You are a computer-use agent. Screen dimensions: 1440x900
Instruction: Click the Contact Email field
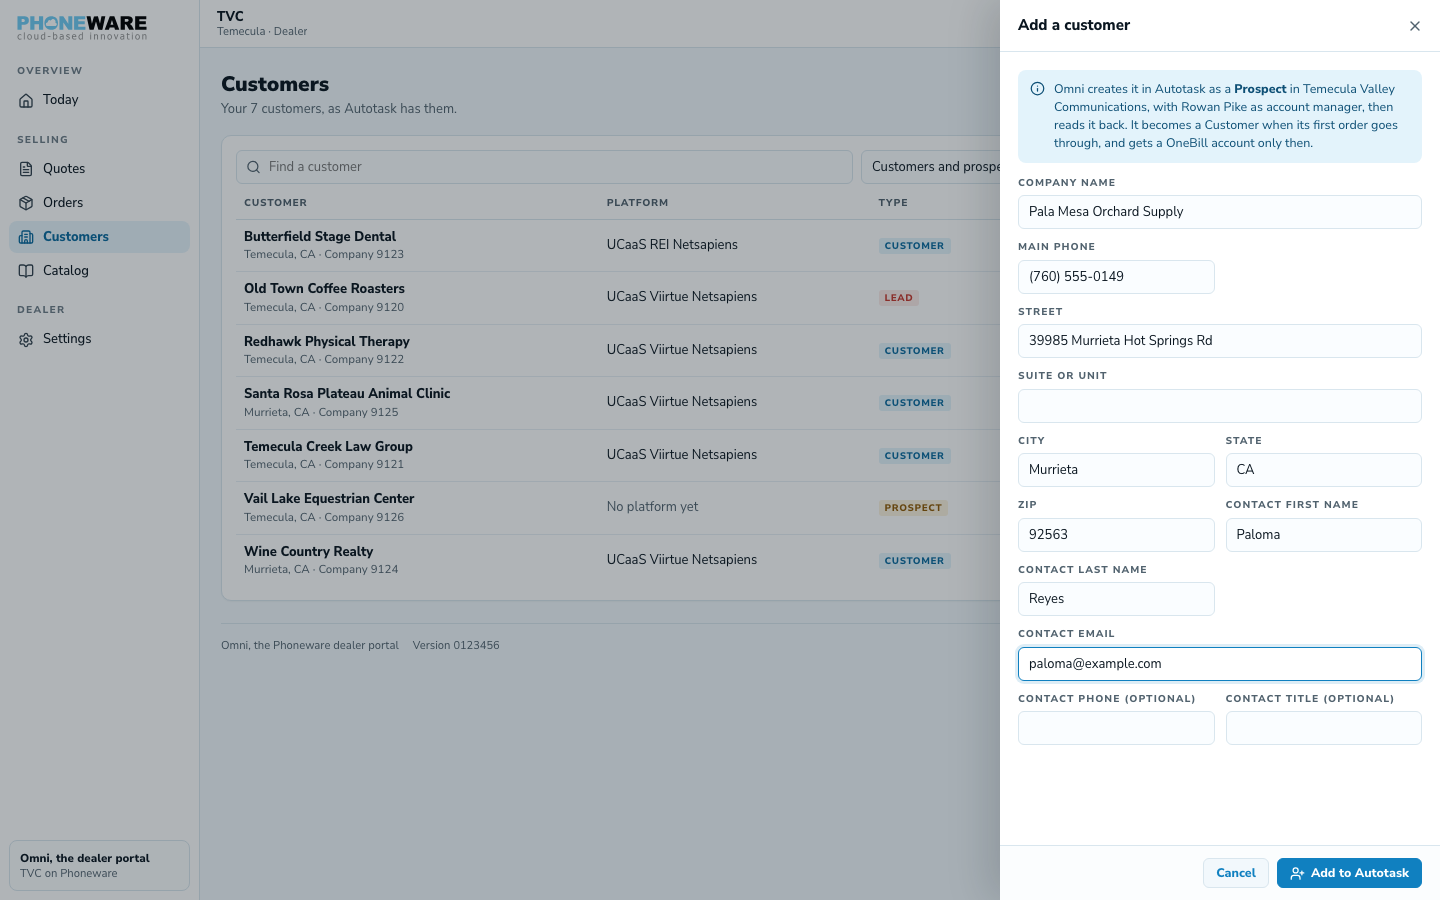1220,664
